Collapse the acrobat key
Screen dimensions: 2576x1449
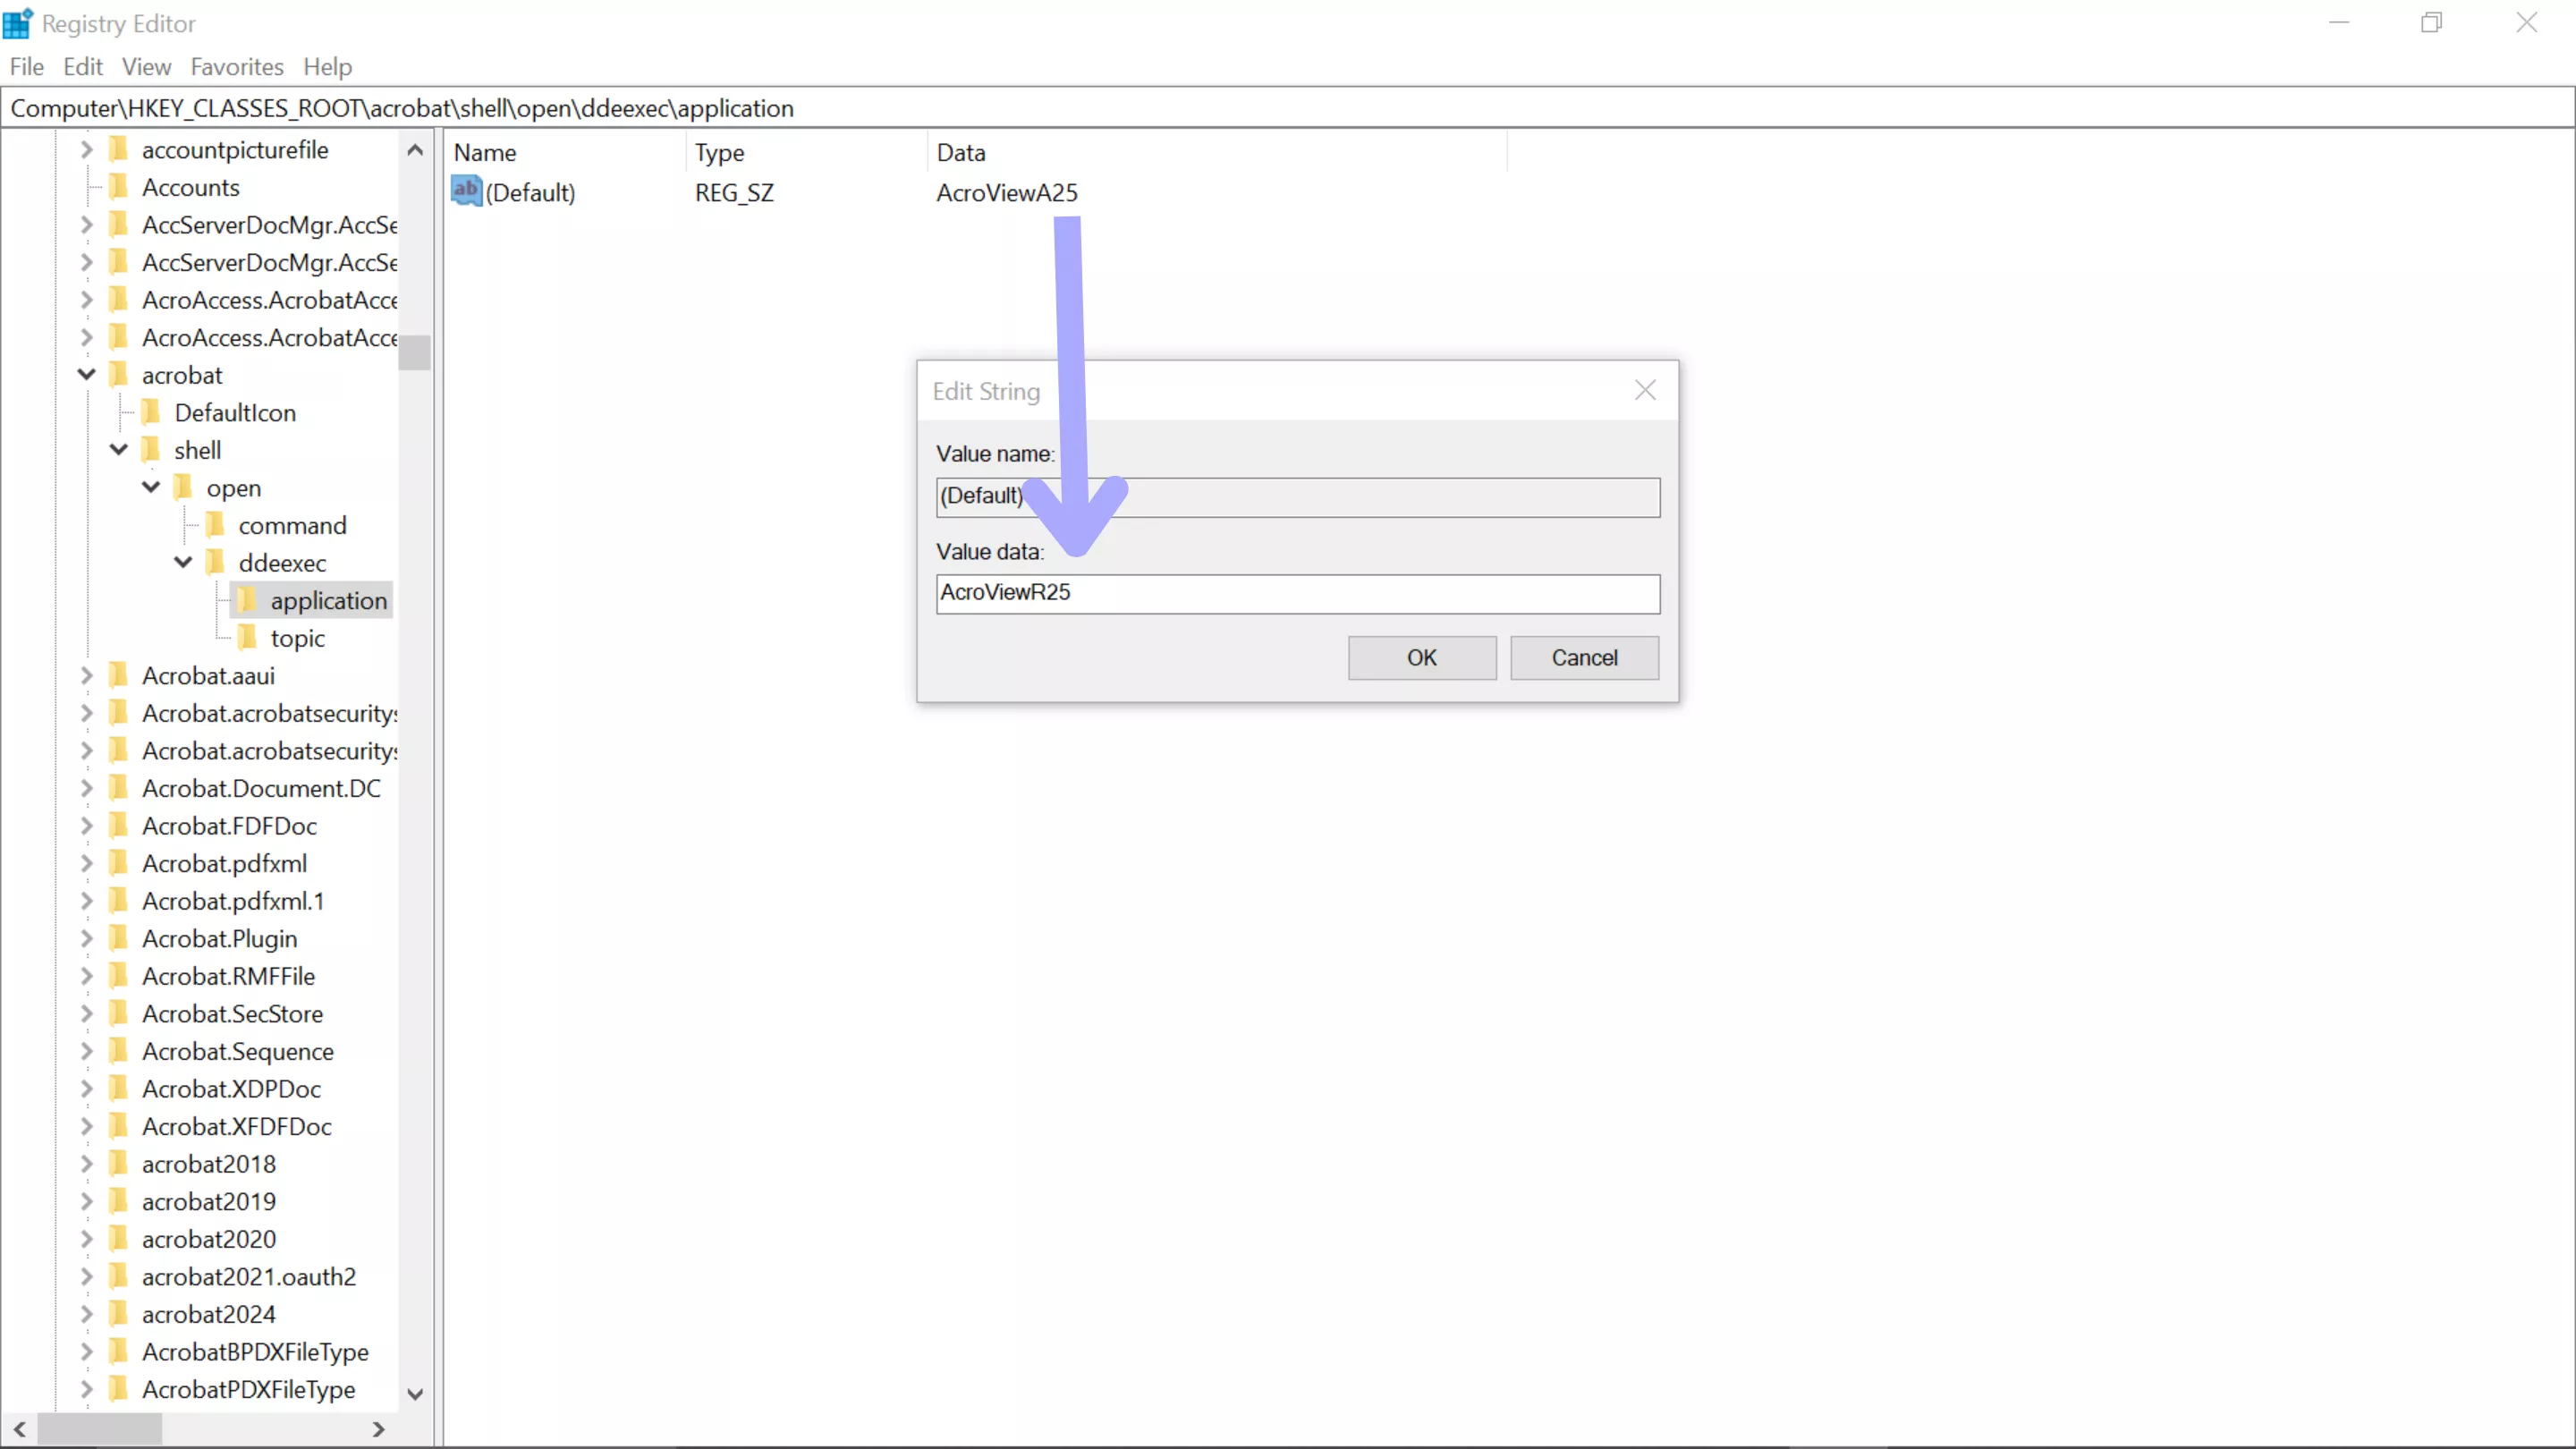[x=86, y=374]
